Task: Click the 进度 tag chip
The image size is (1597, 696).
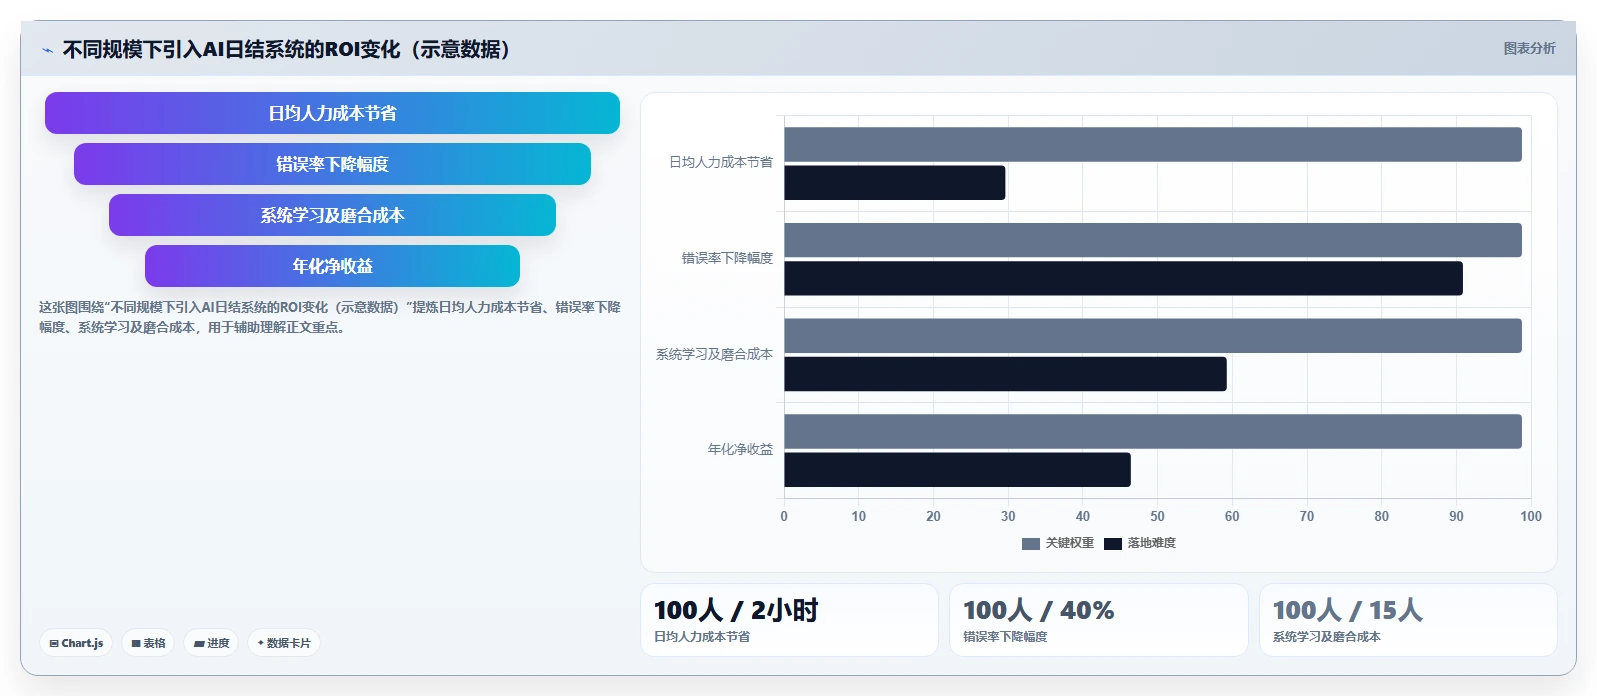Action: click(211, 643)
